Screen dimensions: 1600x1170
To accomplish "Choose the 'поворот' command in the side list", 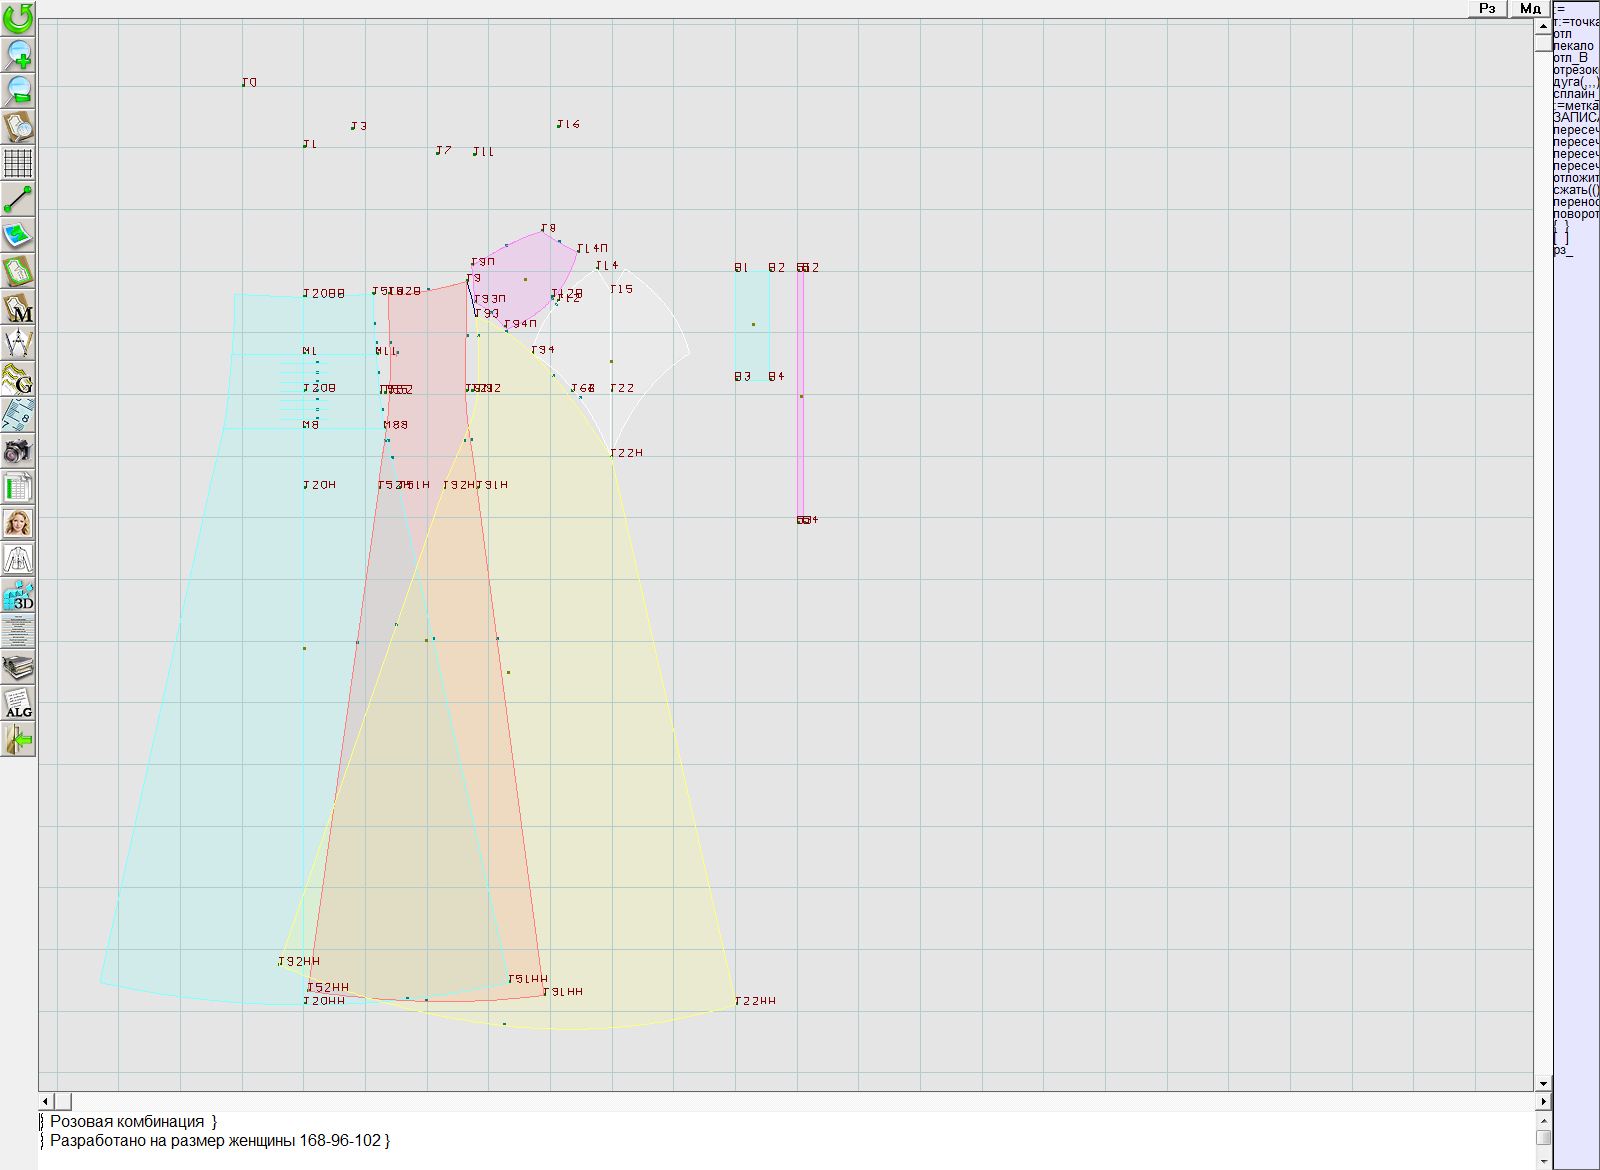I will [x=1576, y=214].
